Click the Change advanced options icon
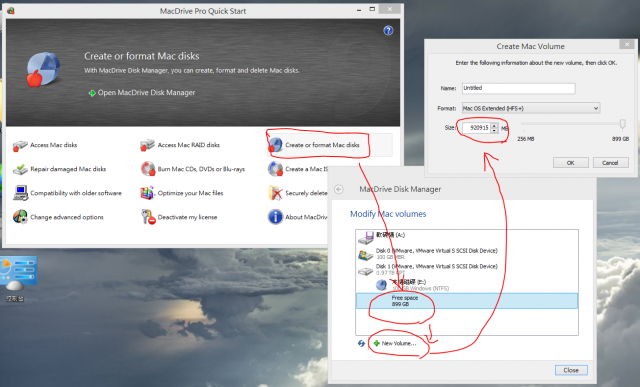This screenshot has width=640, height=387. [x=20, y=217]
